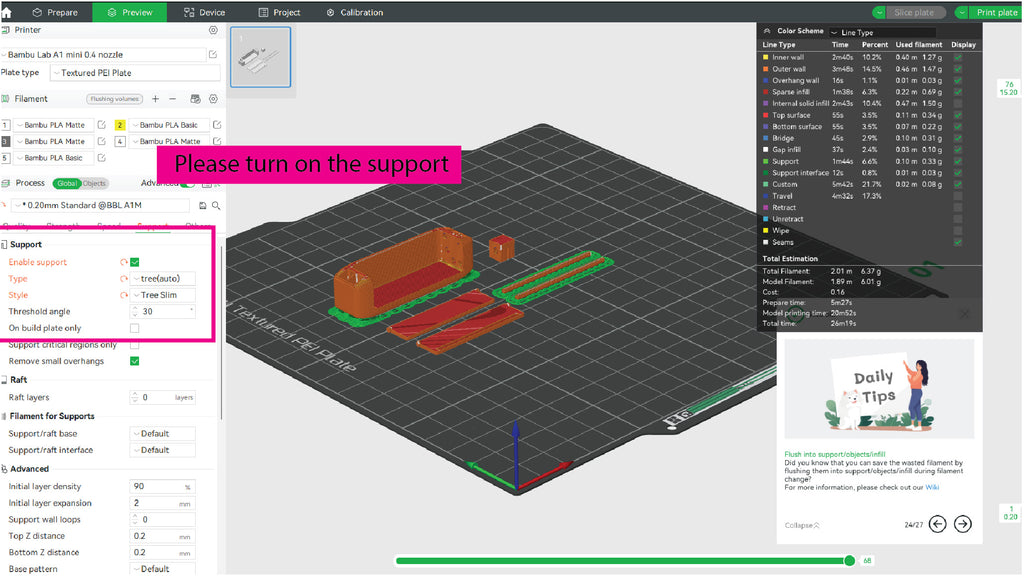Switch to Preview tab
This screenshot has height=576, width=1024.
[x=129, y=12]
